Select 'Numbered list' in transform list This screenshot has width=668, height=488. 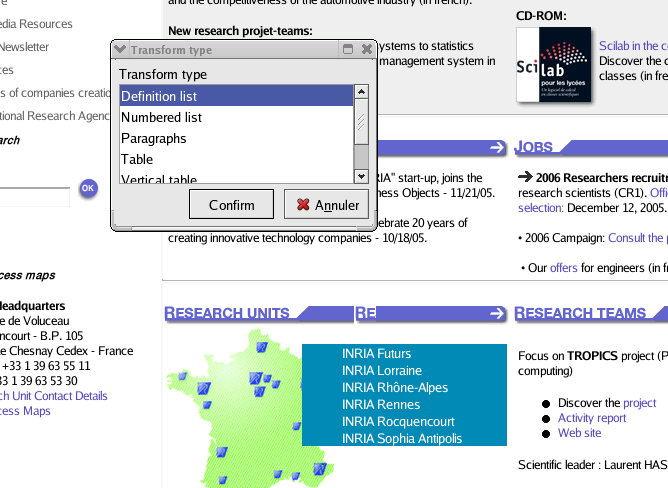click(236, 117)
